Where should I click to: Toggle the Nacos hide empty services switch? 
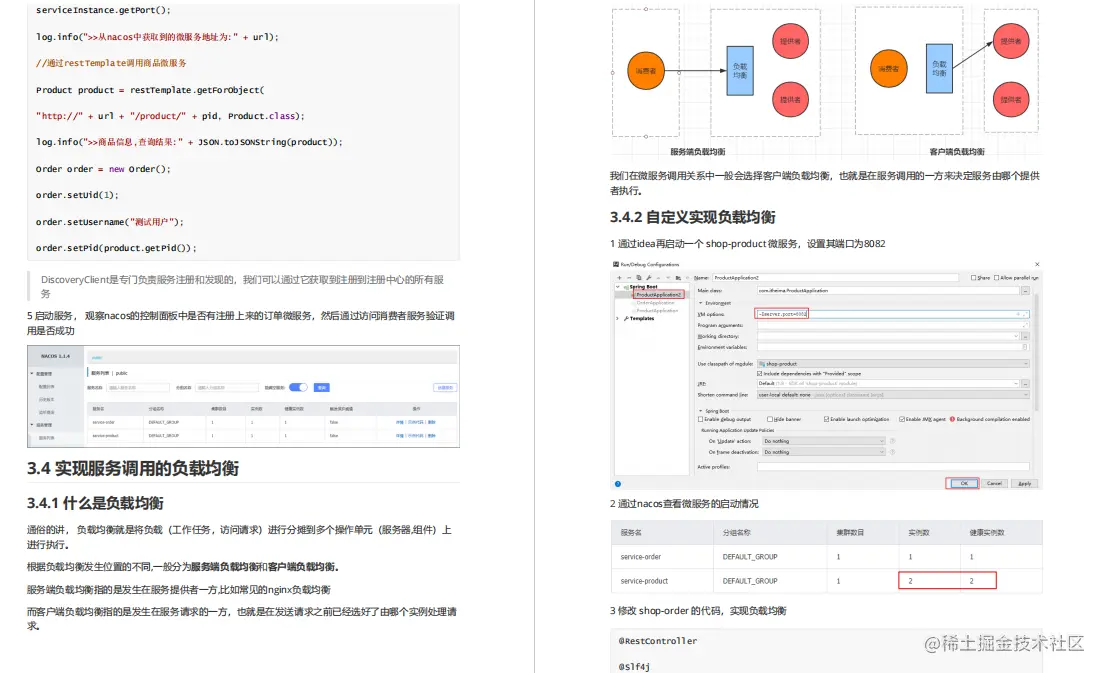point(298,387)
